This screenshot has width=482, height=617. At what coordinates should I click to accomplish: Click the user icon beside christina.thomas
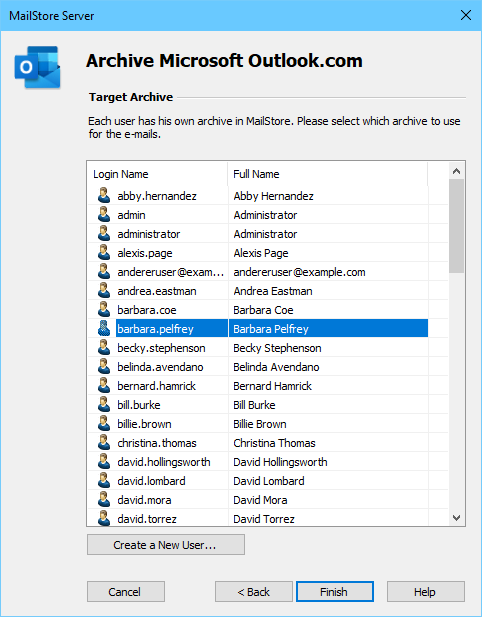(x=104, y=442)
